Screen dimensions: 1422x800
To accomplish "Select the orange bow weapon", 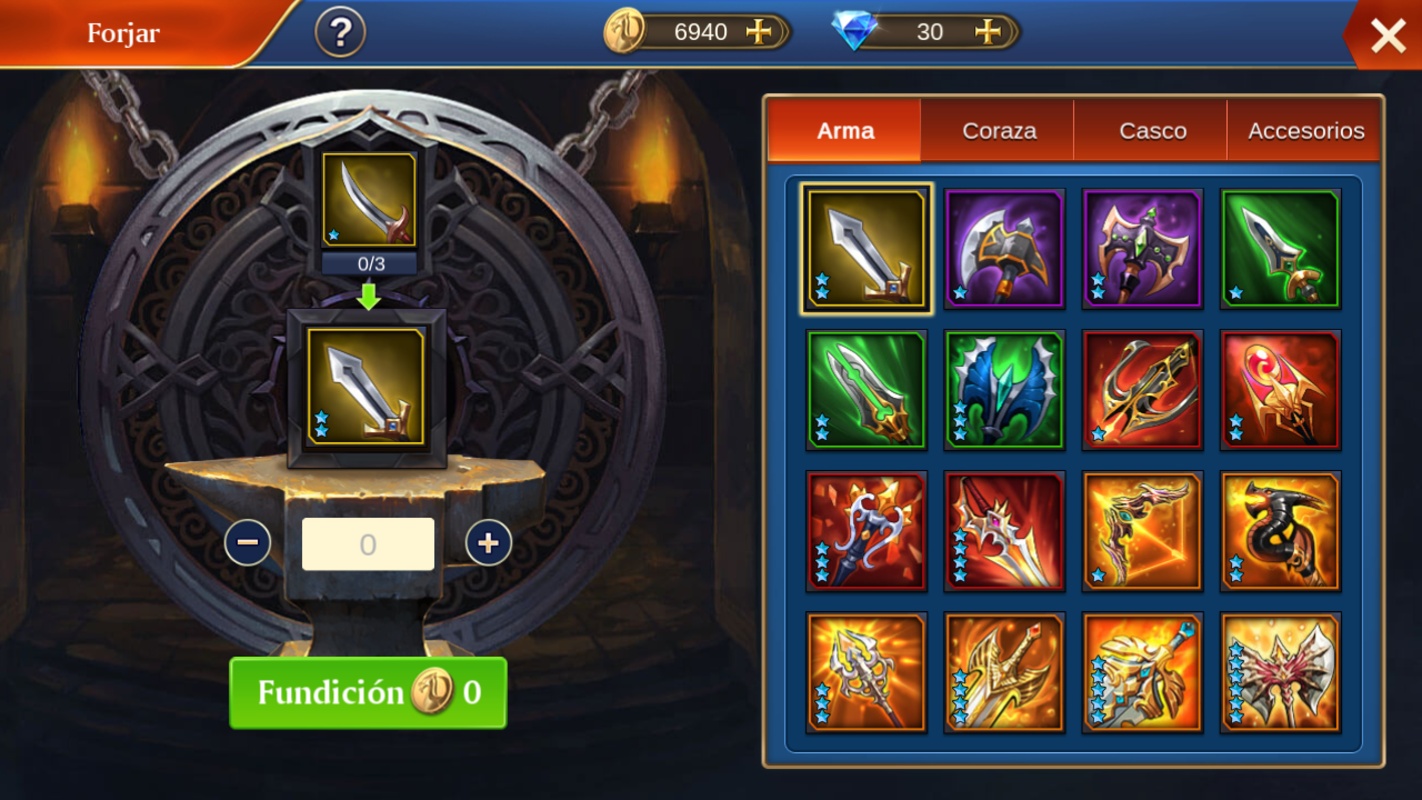I will [x=1142, y=531].
